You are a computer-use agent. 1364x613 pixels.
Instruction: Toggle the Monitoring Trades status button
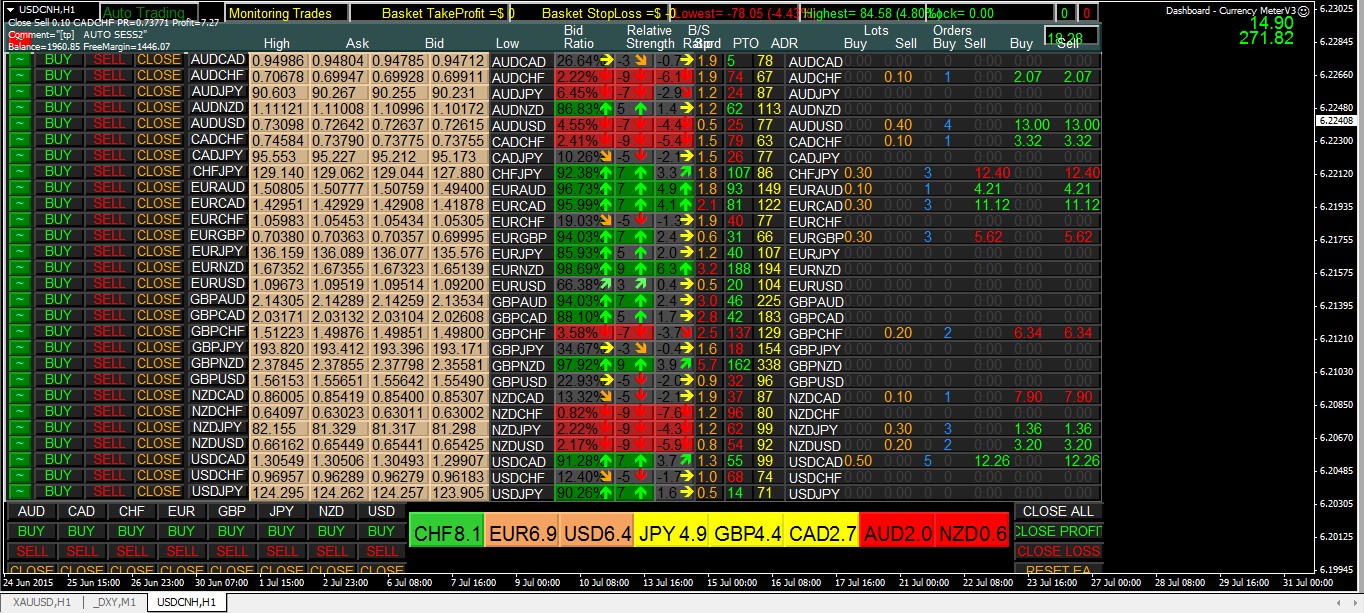point(287,13)
